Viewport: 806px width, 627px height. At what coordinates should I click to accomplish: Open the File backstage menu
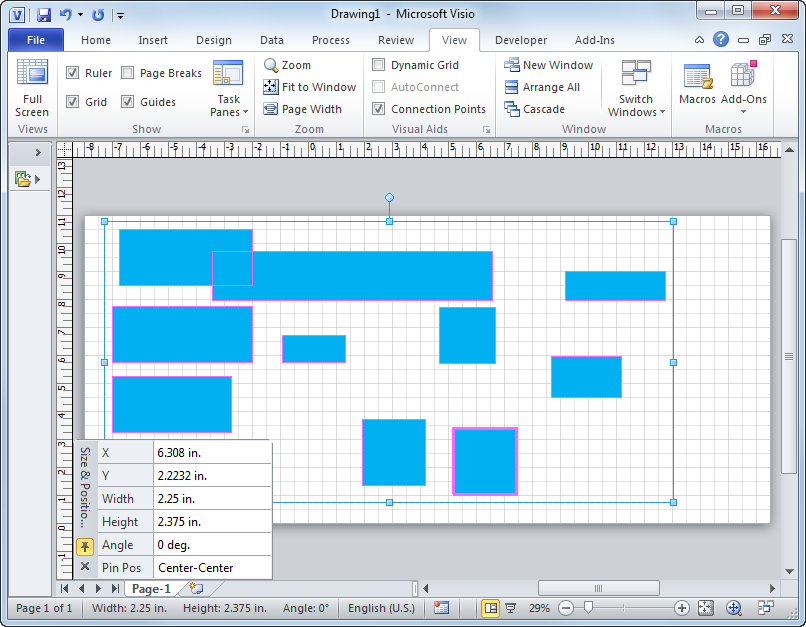coord(36,40)
